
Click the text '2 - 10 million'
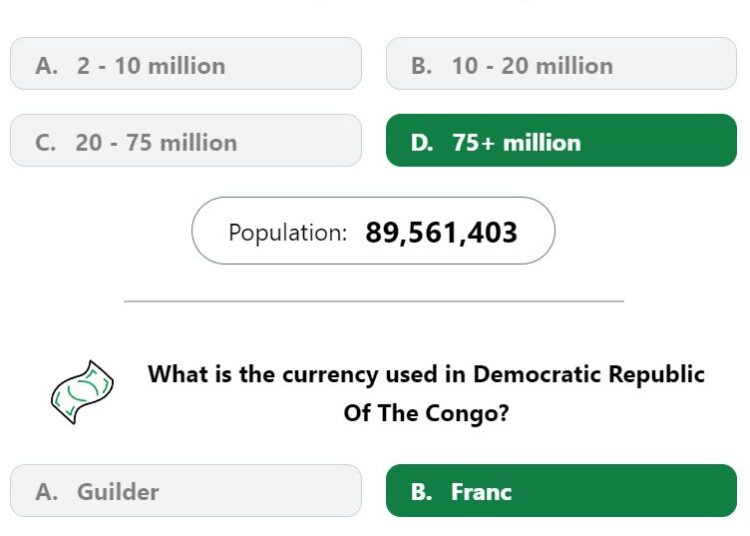point(151,66)
